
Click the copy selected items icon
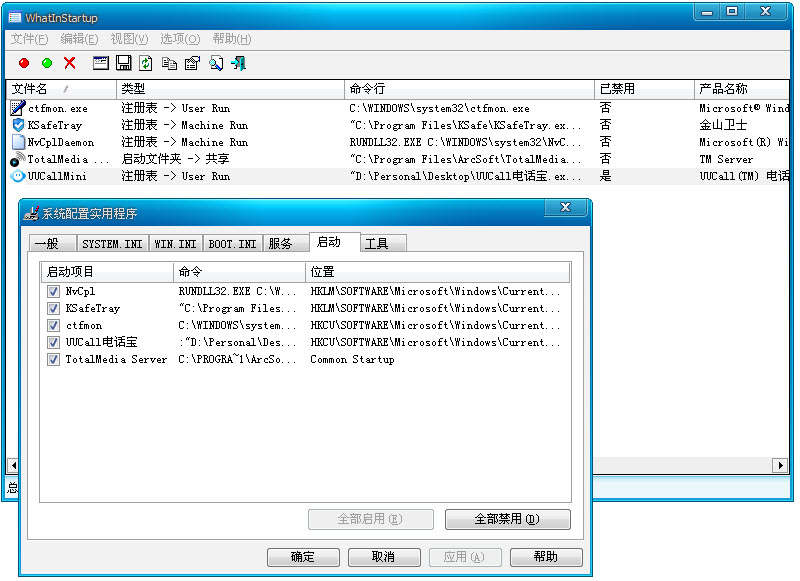click(x=169, y=63)
